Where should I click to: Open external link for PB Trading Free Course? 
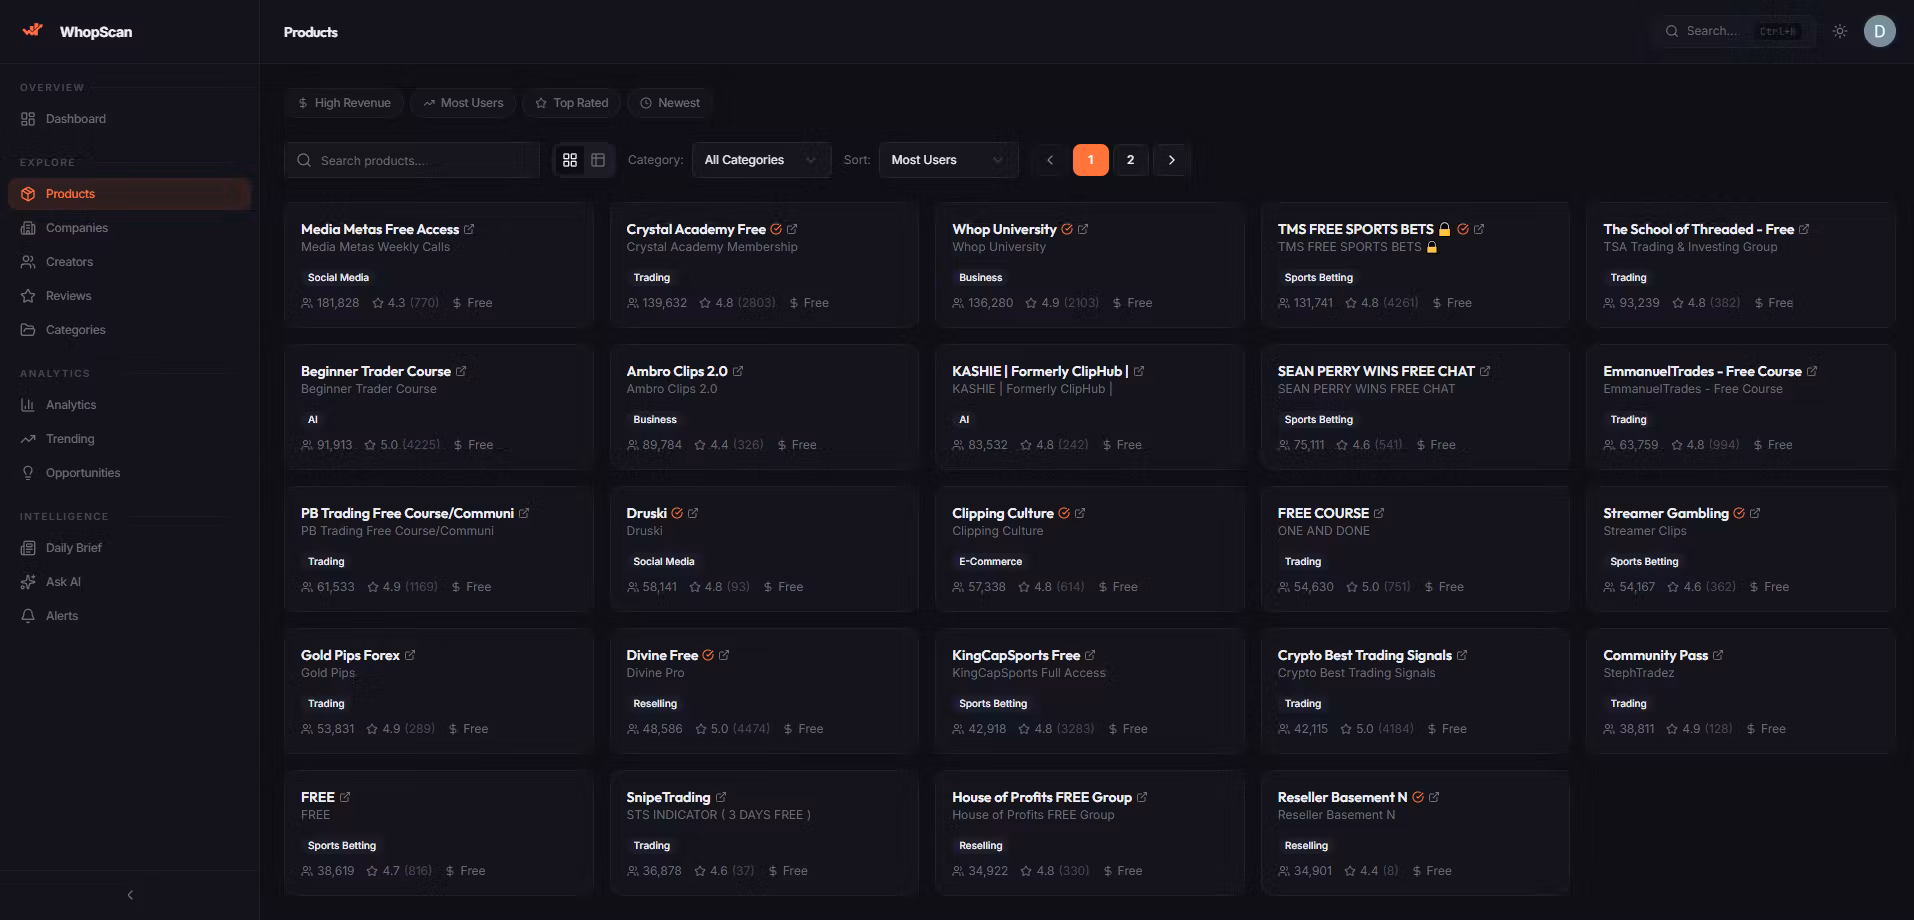(x=524, y=513)
